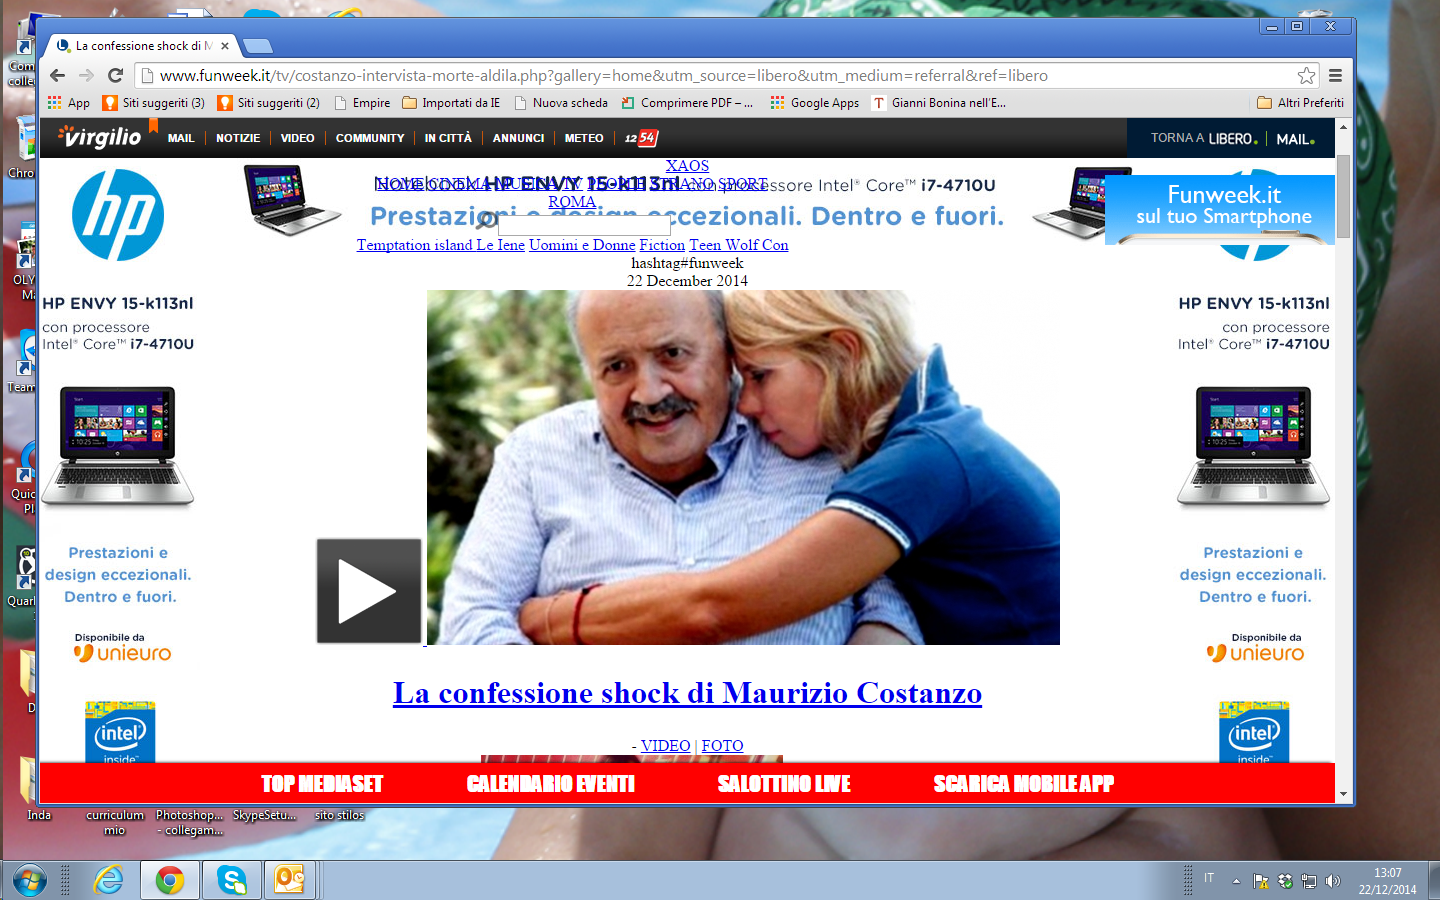Select NOTIZIE in the Virgilio menu bar

(238, 138)
